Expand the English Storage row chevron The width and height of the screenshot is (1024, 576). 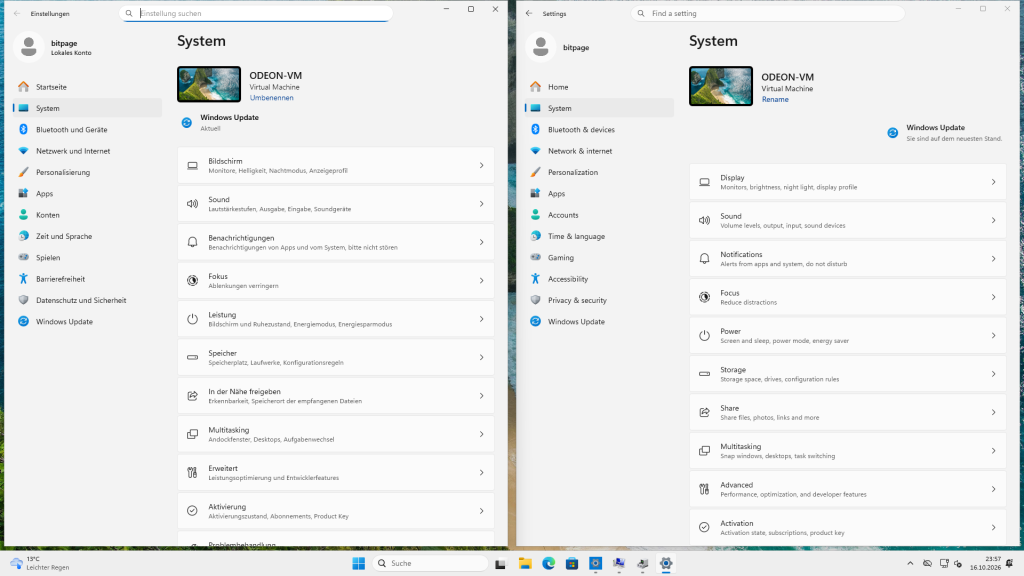click(993, 374)
